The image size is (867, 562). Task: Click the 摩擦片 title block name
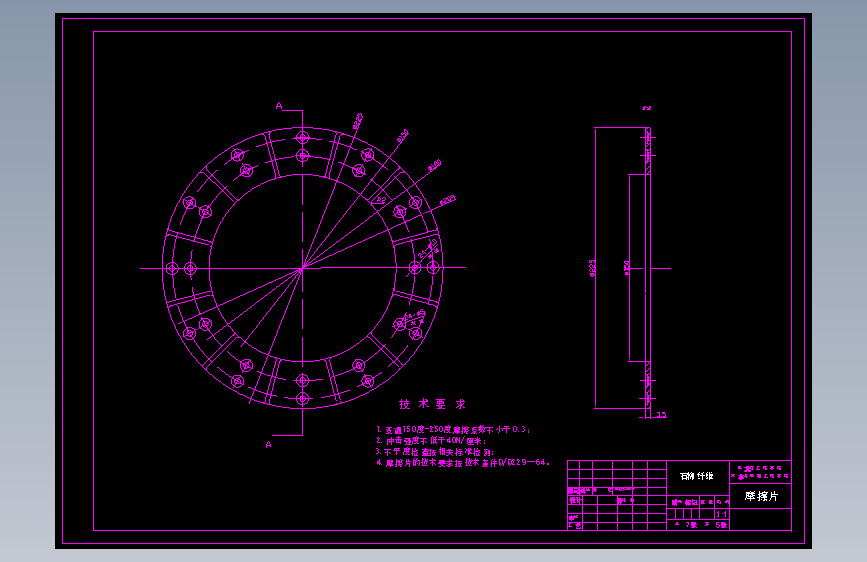[x=761, y=496]
